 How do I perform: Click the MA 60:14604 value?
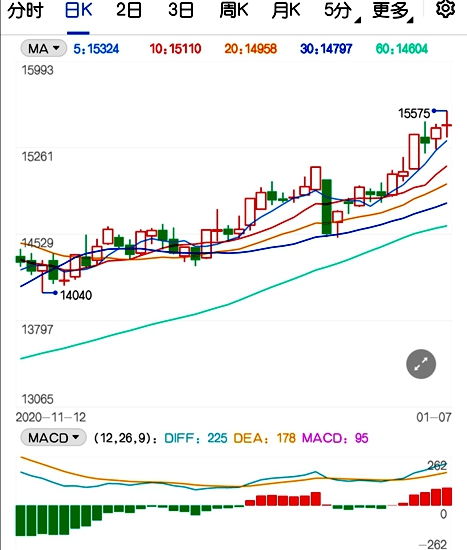[x=402, y=49]
